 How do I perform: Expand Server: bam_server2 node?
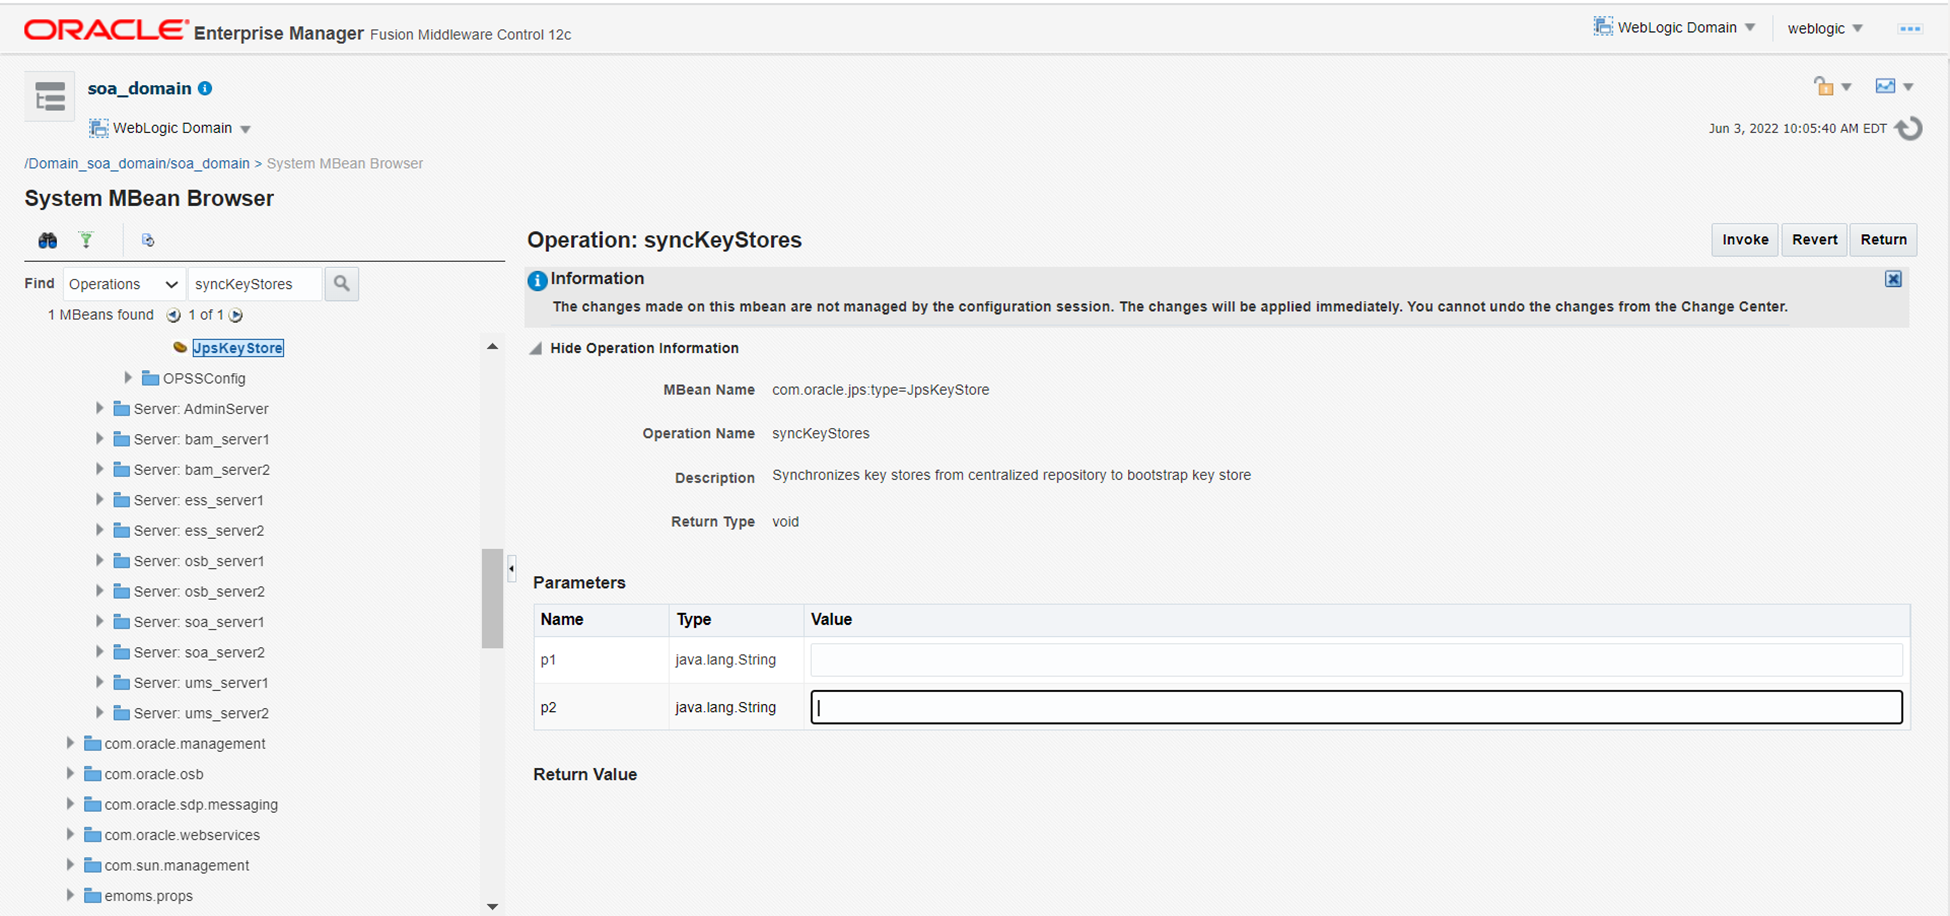click(x=99, y=469)
